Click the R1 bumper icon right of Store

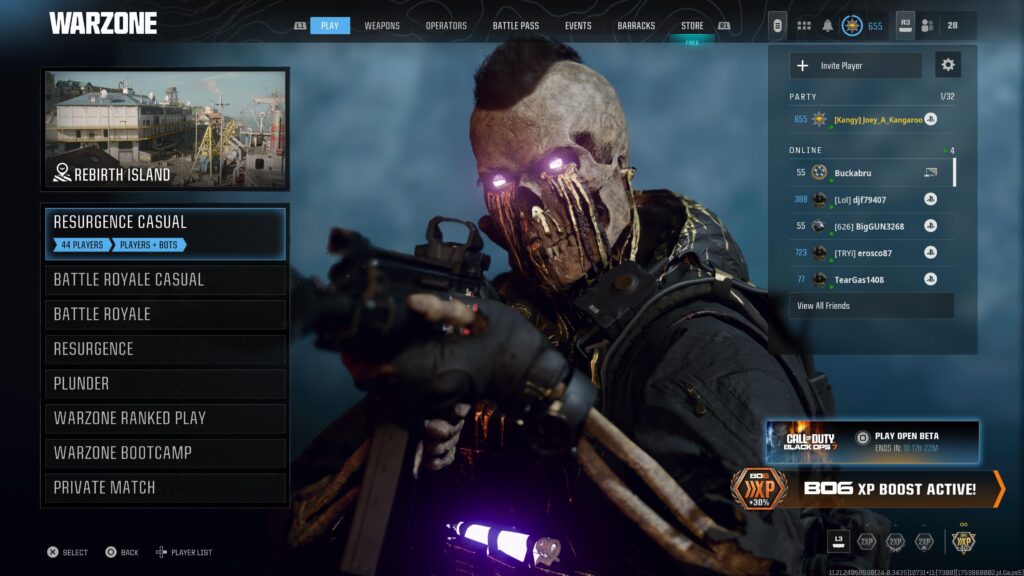[x=724, y=25]
